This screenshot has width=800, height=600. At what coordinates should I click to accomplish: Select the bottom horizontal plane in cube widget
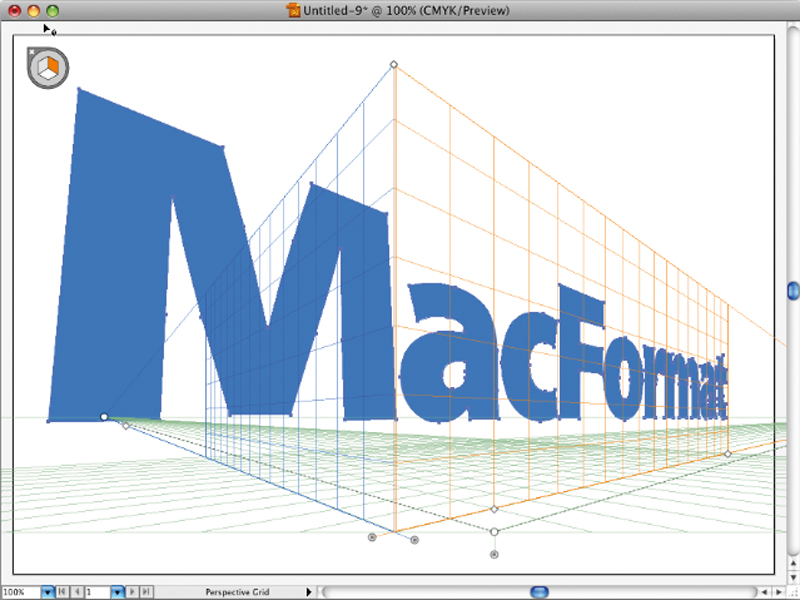pos(49,74)
